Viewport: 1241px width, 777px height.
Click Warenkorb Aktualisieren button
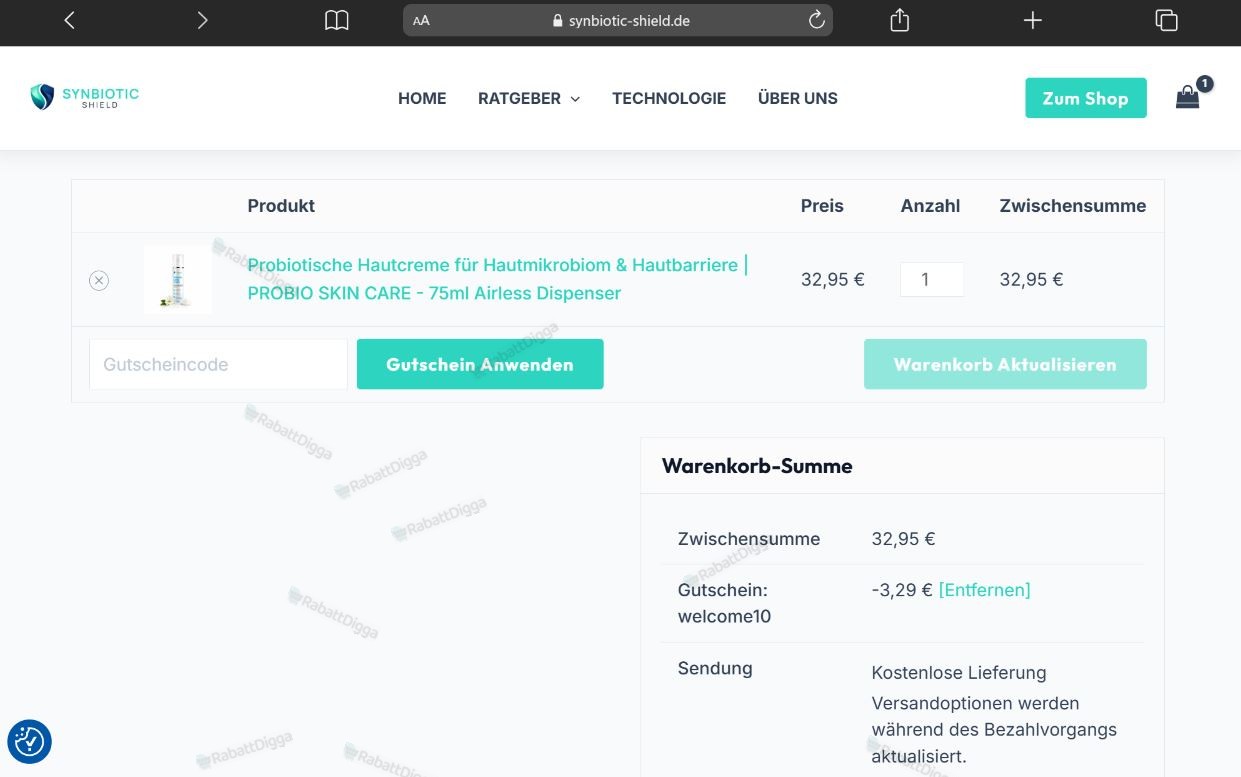1005,364
